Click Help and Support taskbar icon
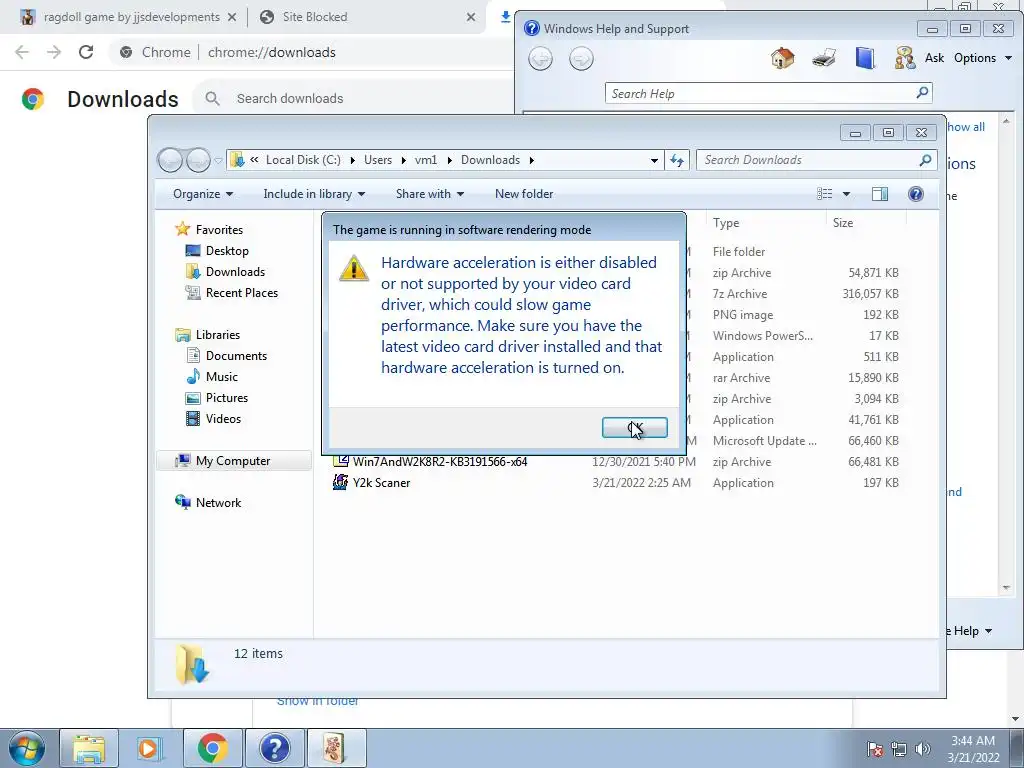The height and width of the screenshot is (768, 1024). coord(274,748)
